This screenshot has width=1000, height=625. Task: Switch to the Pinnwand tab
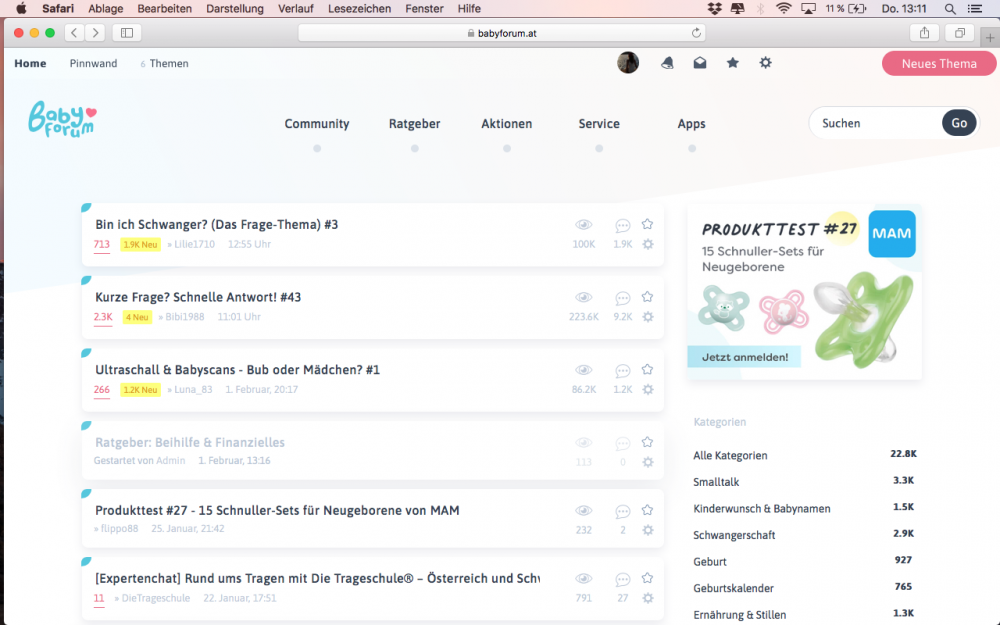pos(93,63)
